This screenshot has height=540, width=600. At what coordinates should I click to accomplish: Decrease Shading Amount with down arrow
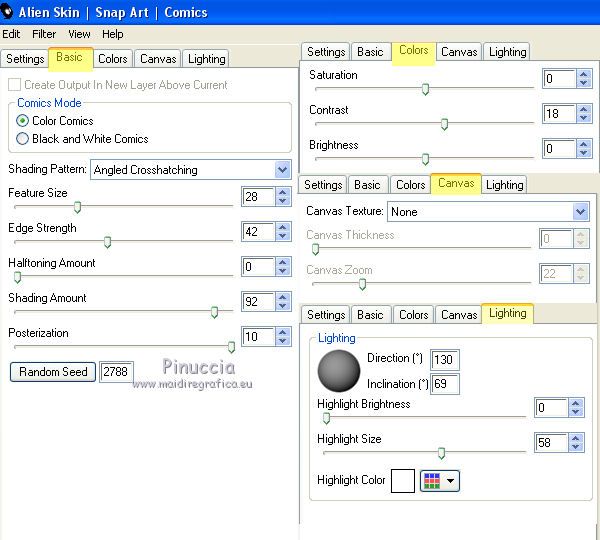click(283, 306)
